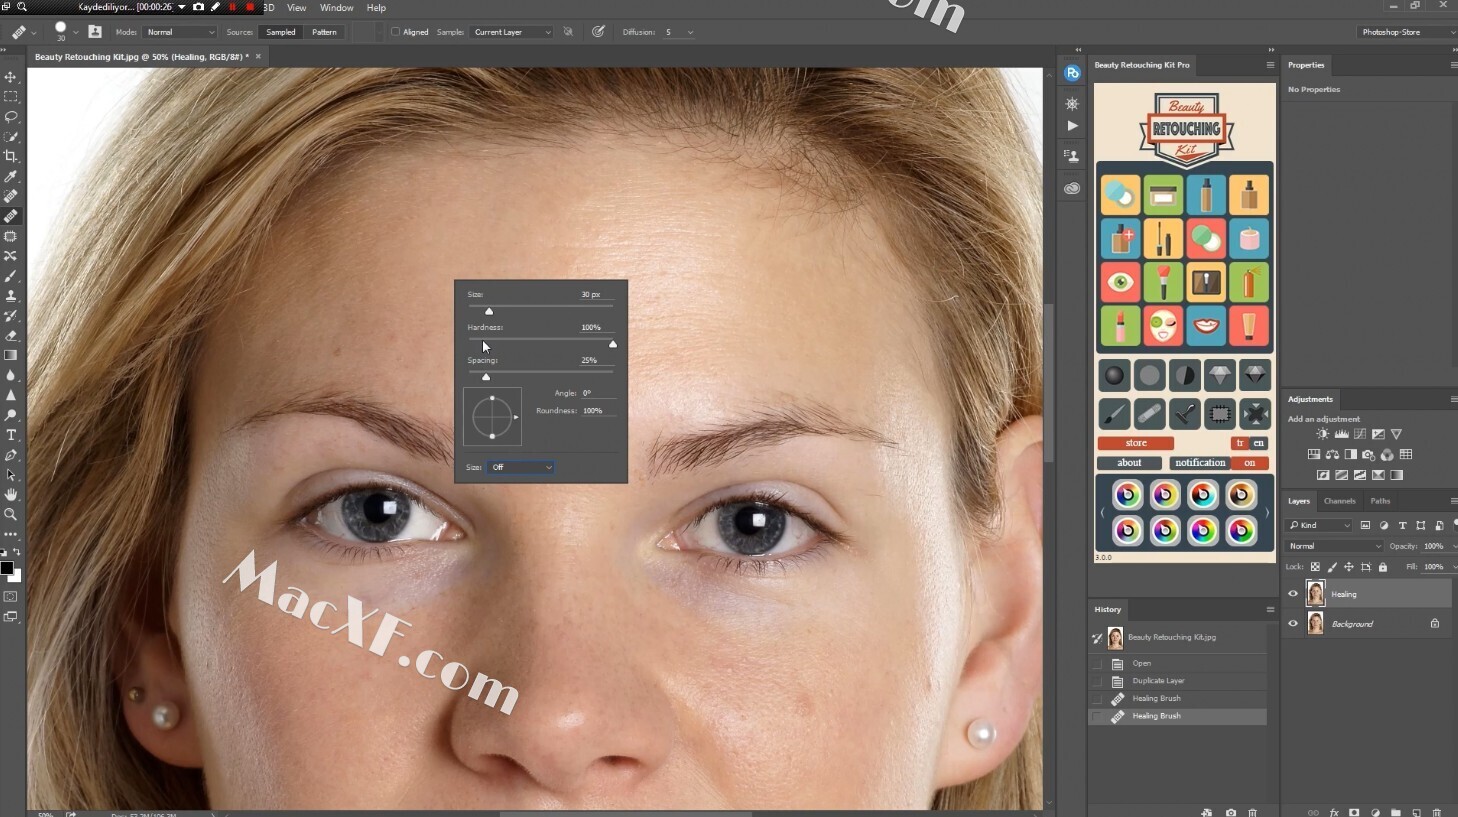Select Duplicate Layer history state
The image size is (1458, 817).
coord(1158,681)
